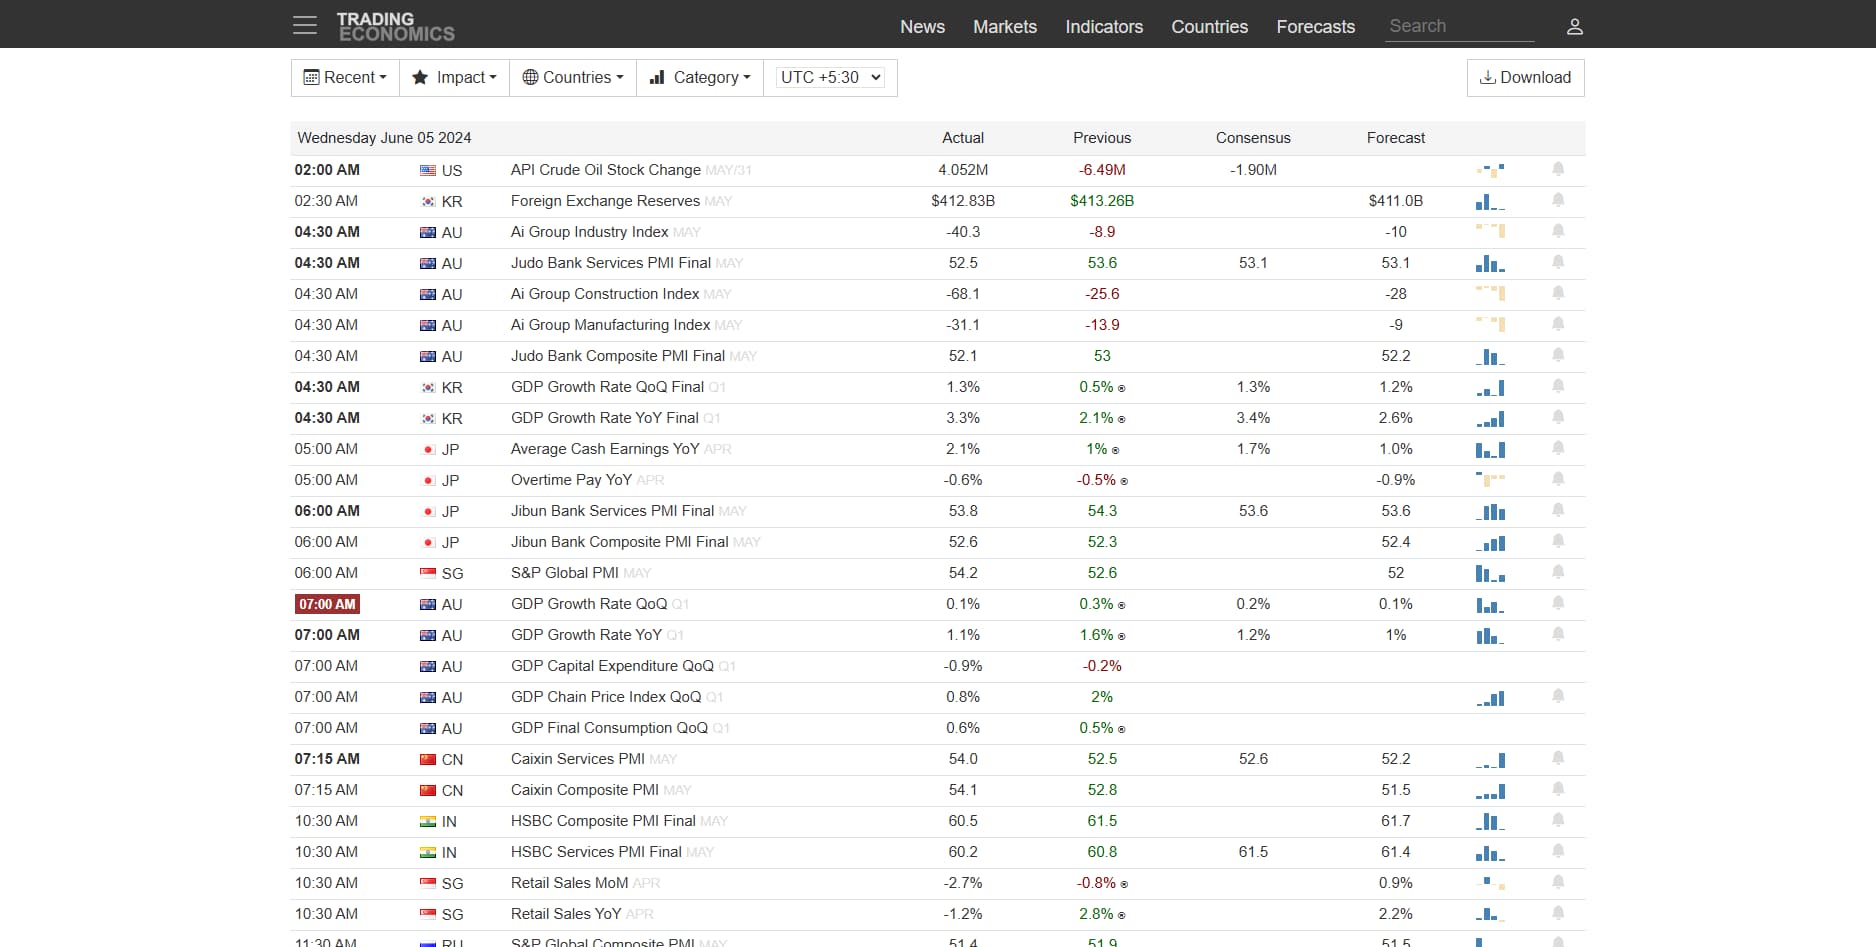The height and width of the screenshot is (947, 1876).
Task: Open Caixin Services PMI event link
Action: point(577,759)
